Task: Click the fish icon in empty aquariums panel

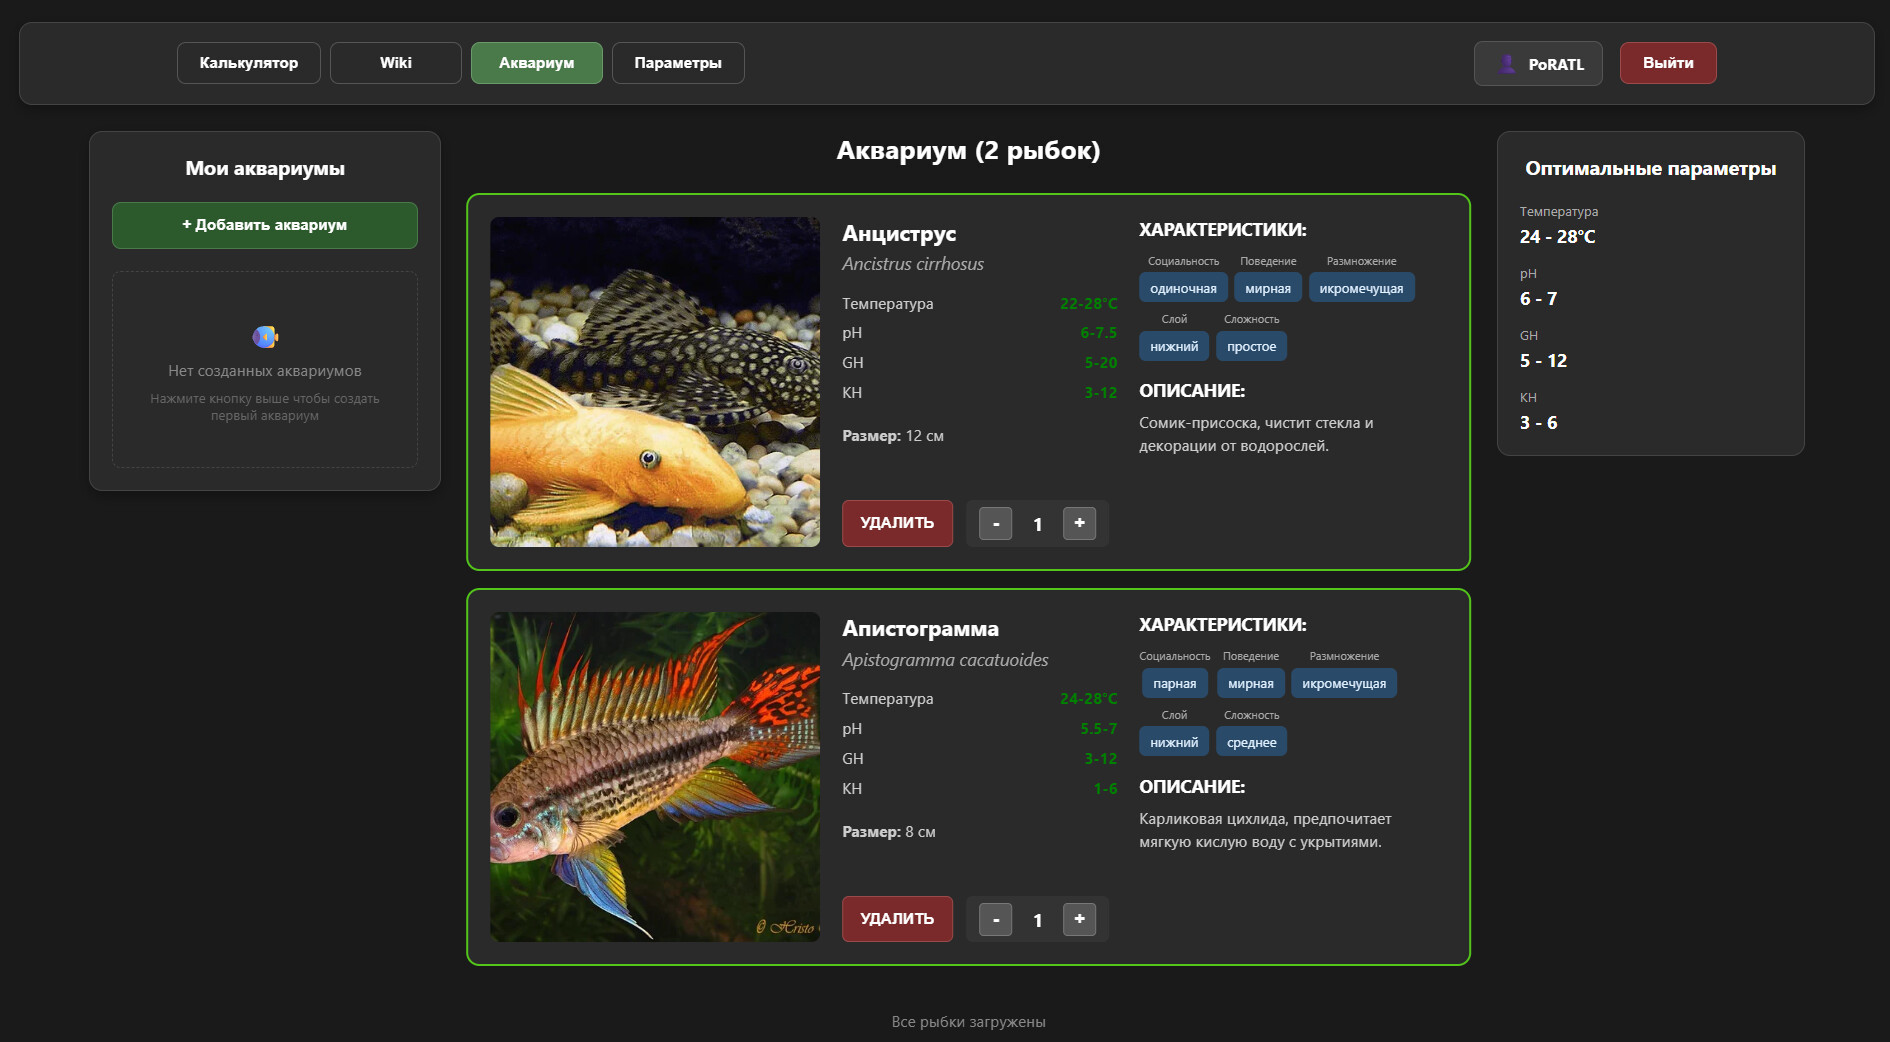Action: pyautogui.click(x=265, y=337)
